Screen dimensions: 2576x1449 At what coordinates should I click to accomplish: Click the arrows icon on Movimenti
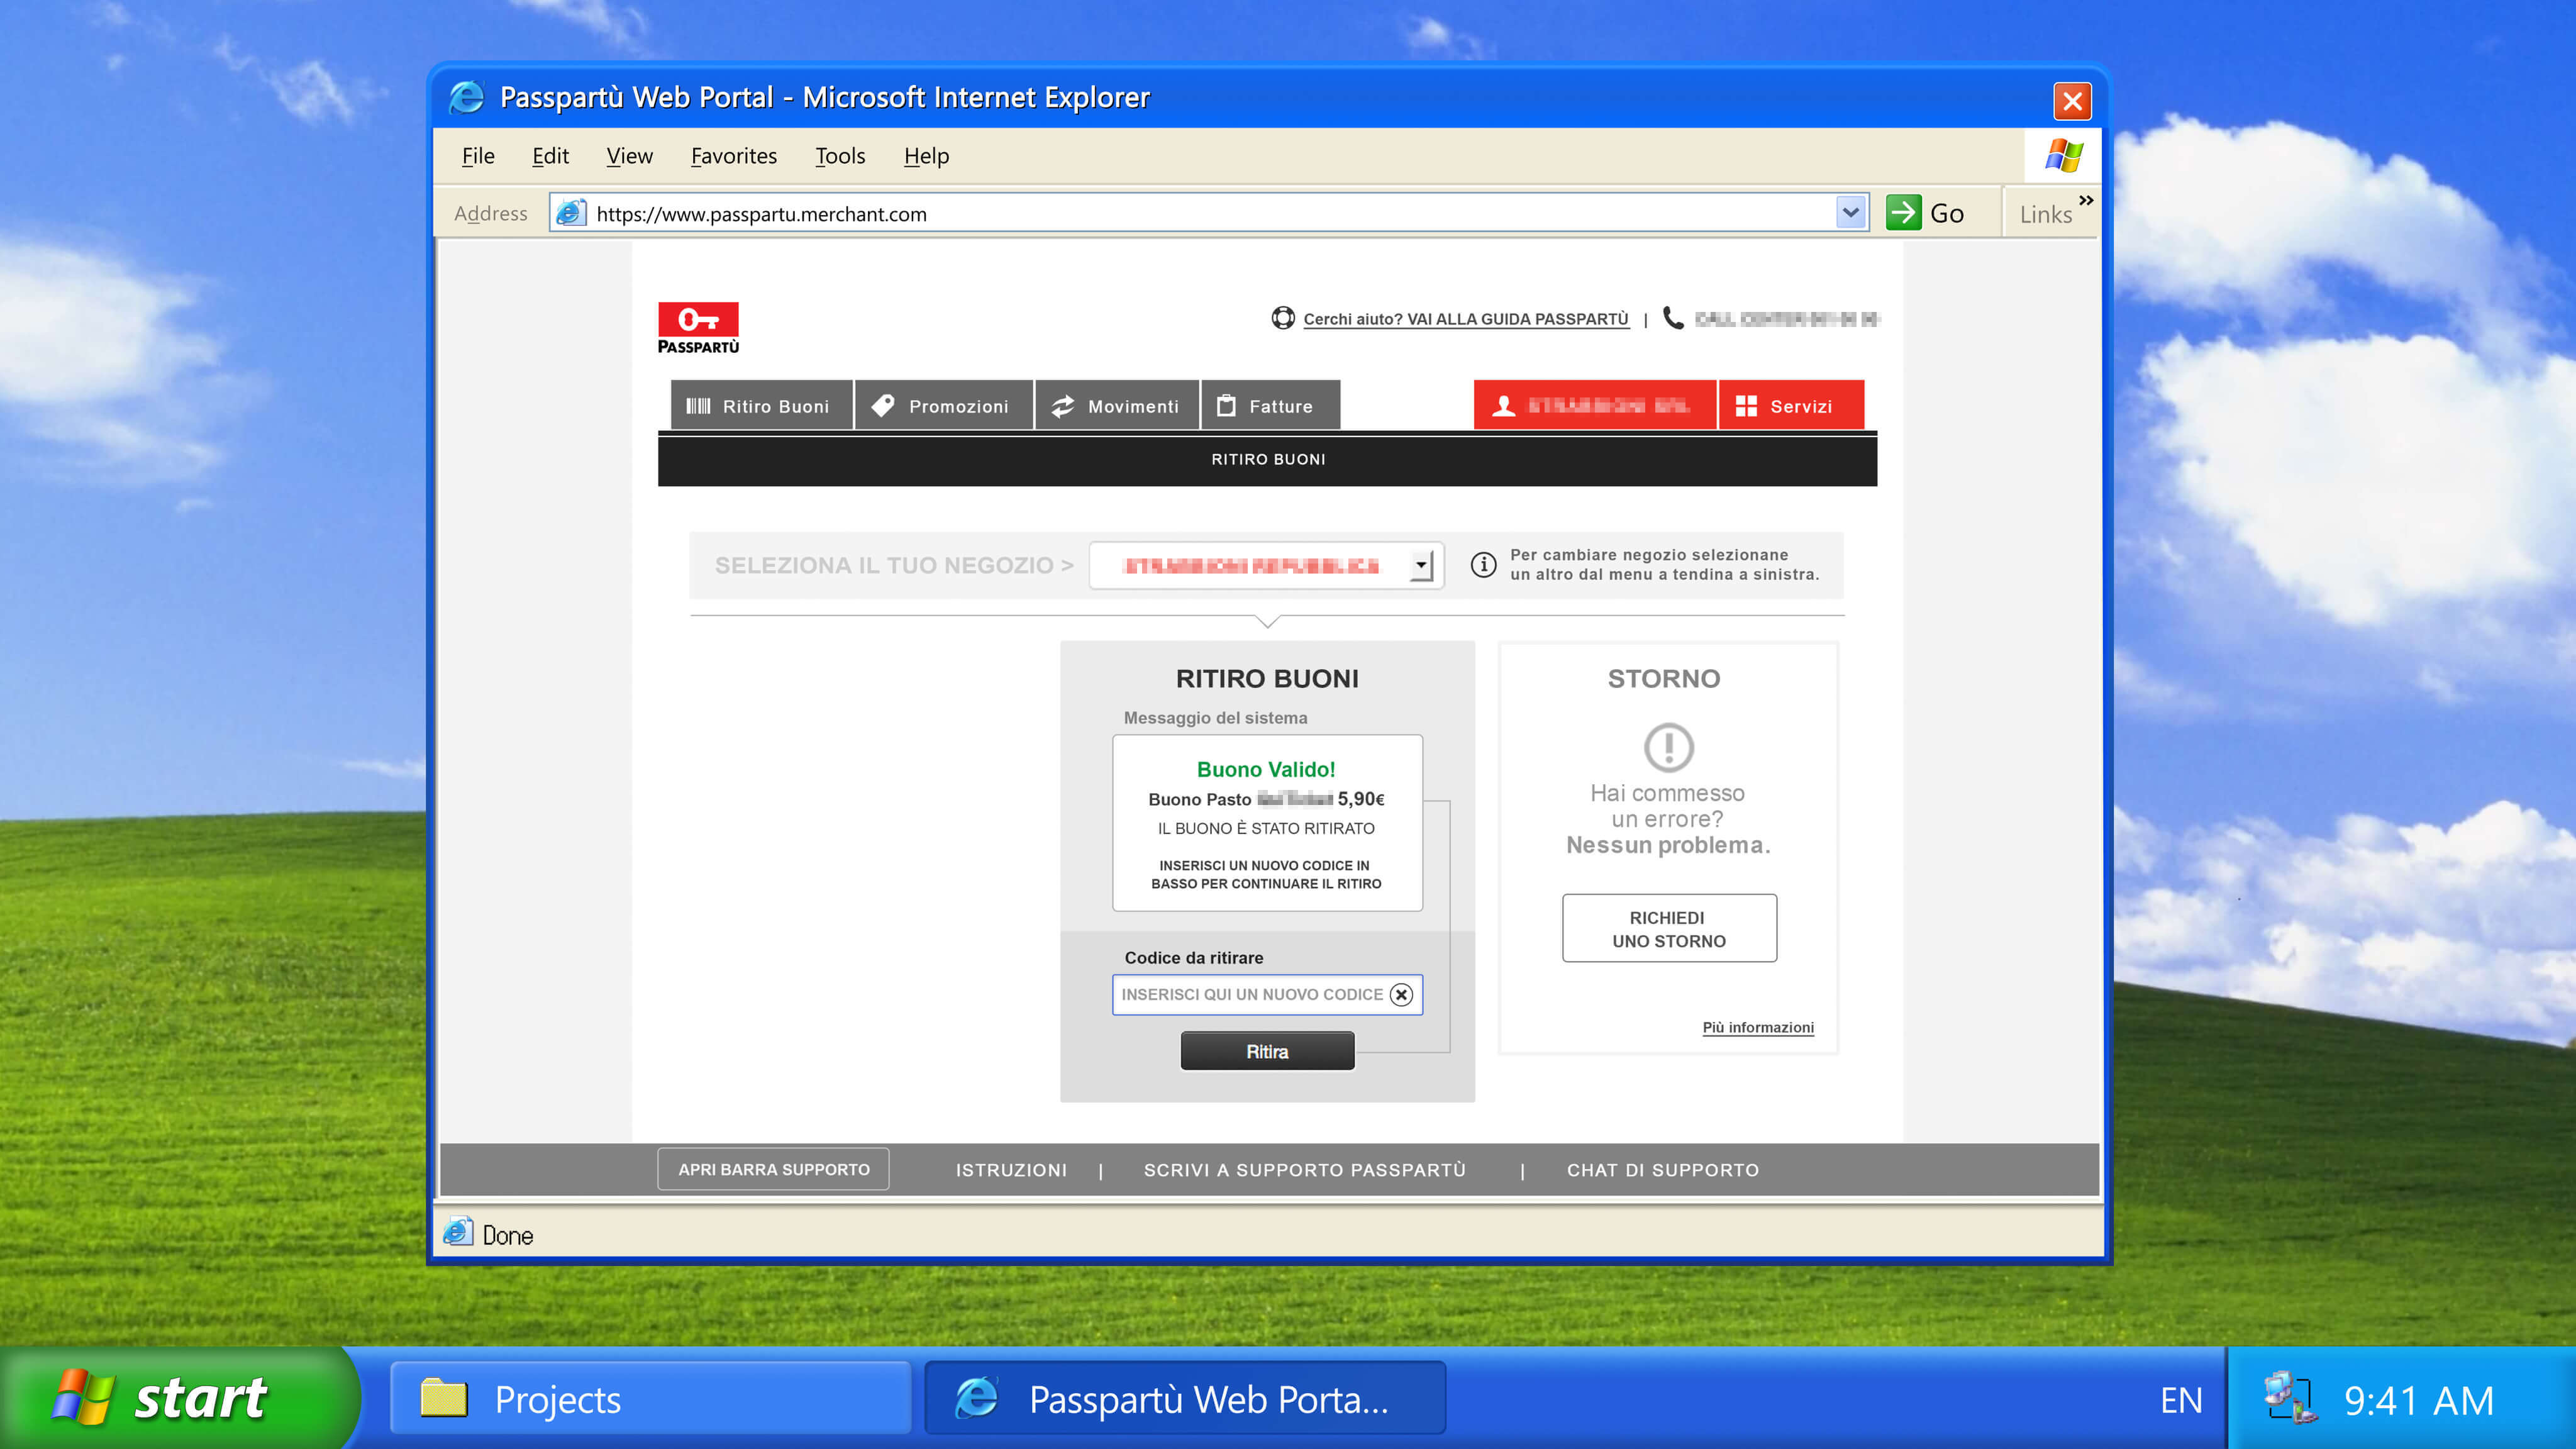pyautogui.click(x=1062, y=406)
